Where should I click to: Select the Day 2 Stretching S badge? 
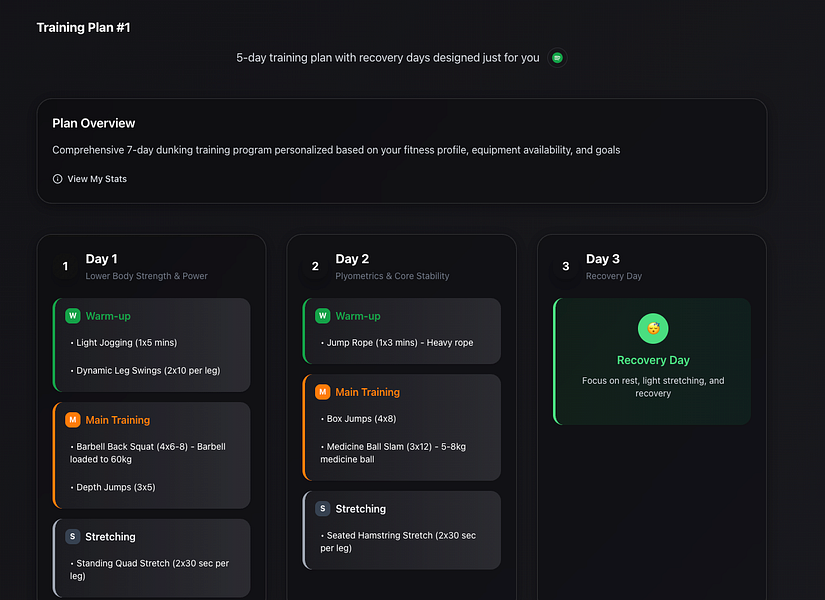tap(322, 509)
